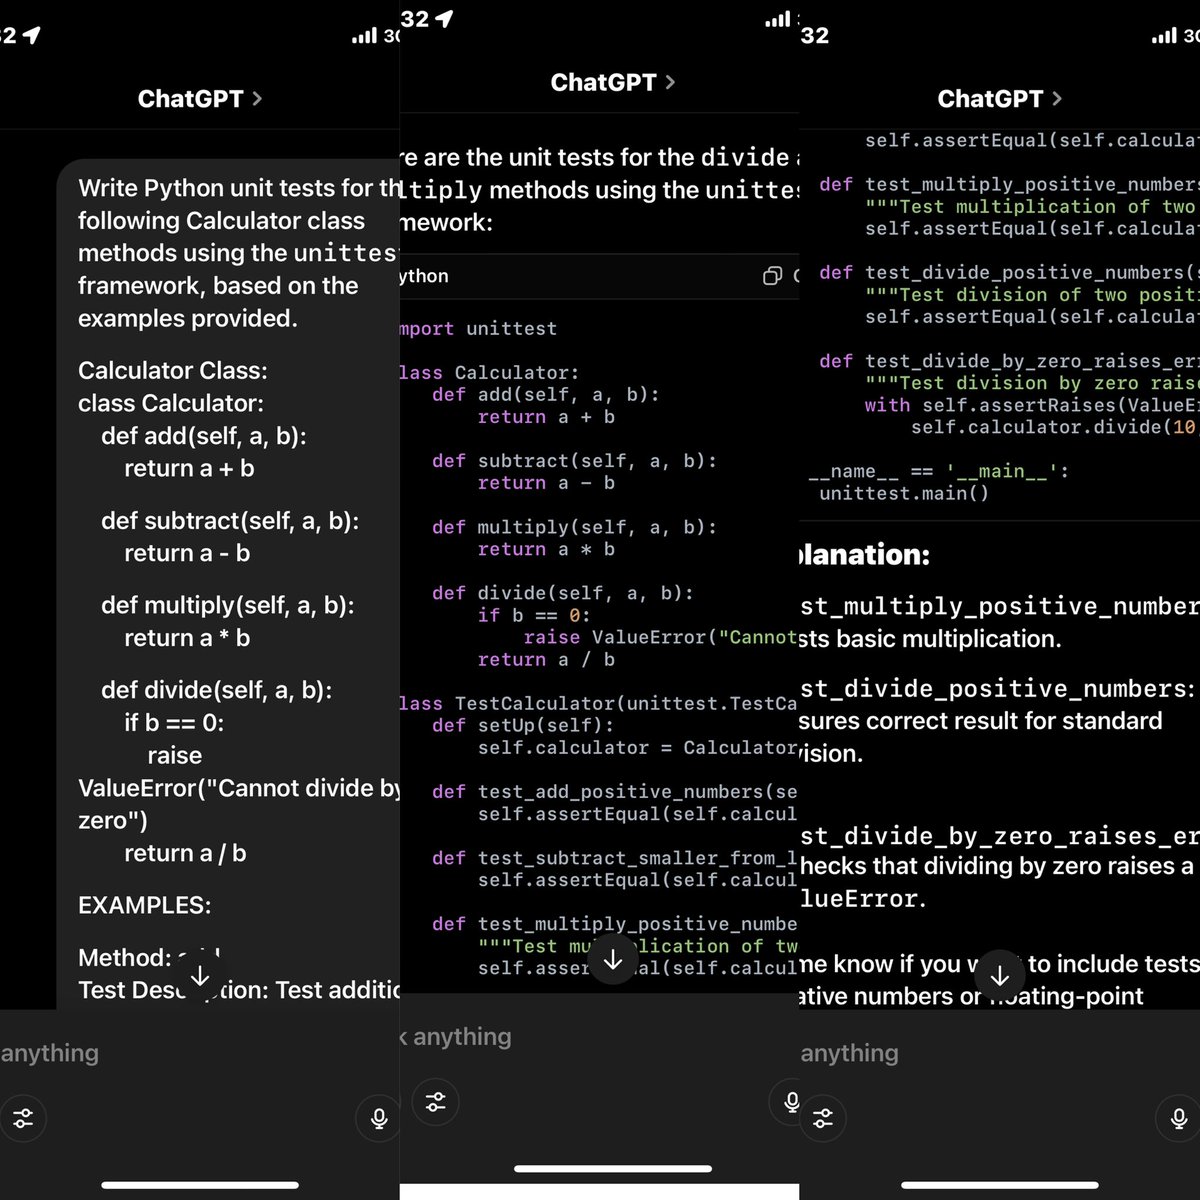Tap the microphone icon in left screenshot

pyautogui.click(x=379, y=1118)
